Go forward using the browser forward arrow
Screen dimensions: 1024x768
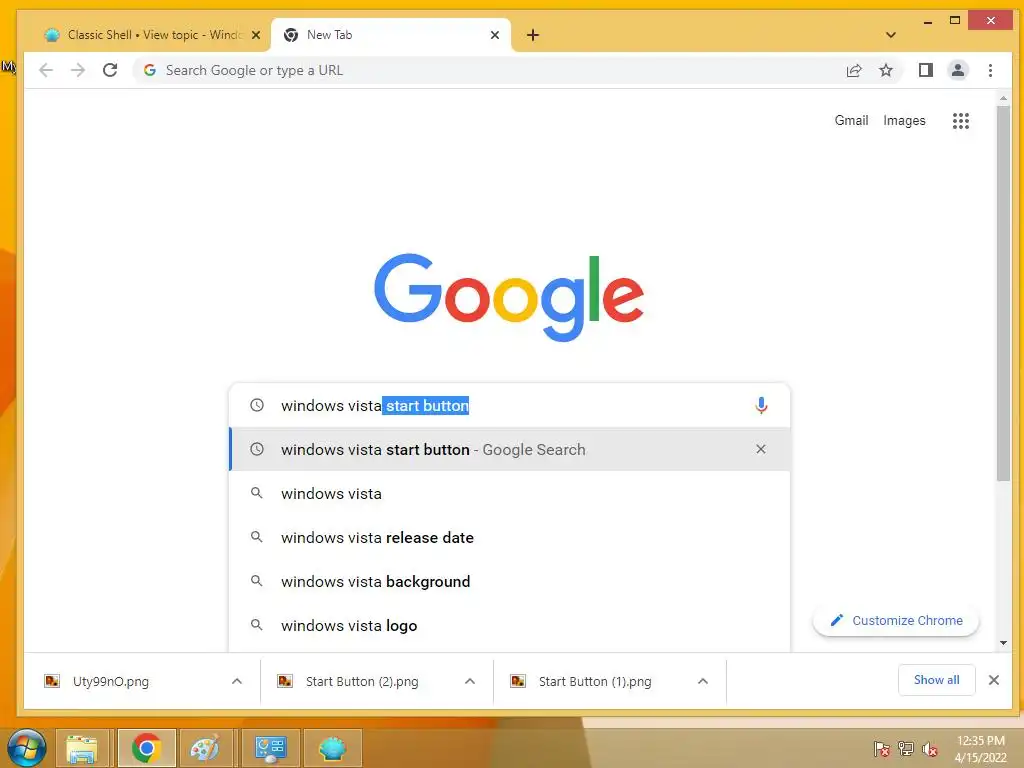pyautogui.click(x=78, y=70)
